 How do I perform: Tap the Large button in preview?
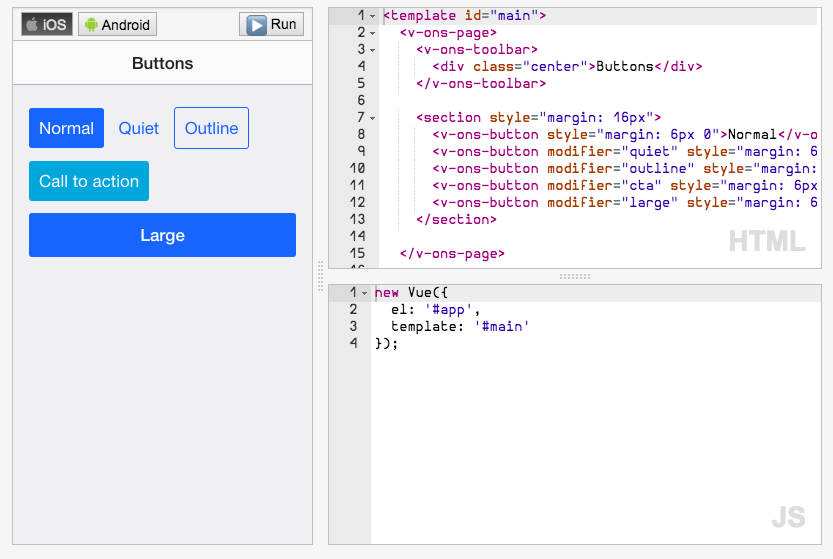tap(163, 235)
